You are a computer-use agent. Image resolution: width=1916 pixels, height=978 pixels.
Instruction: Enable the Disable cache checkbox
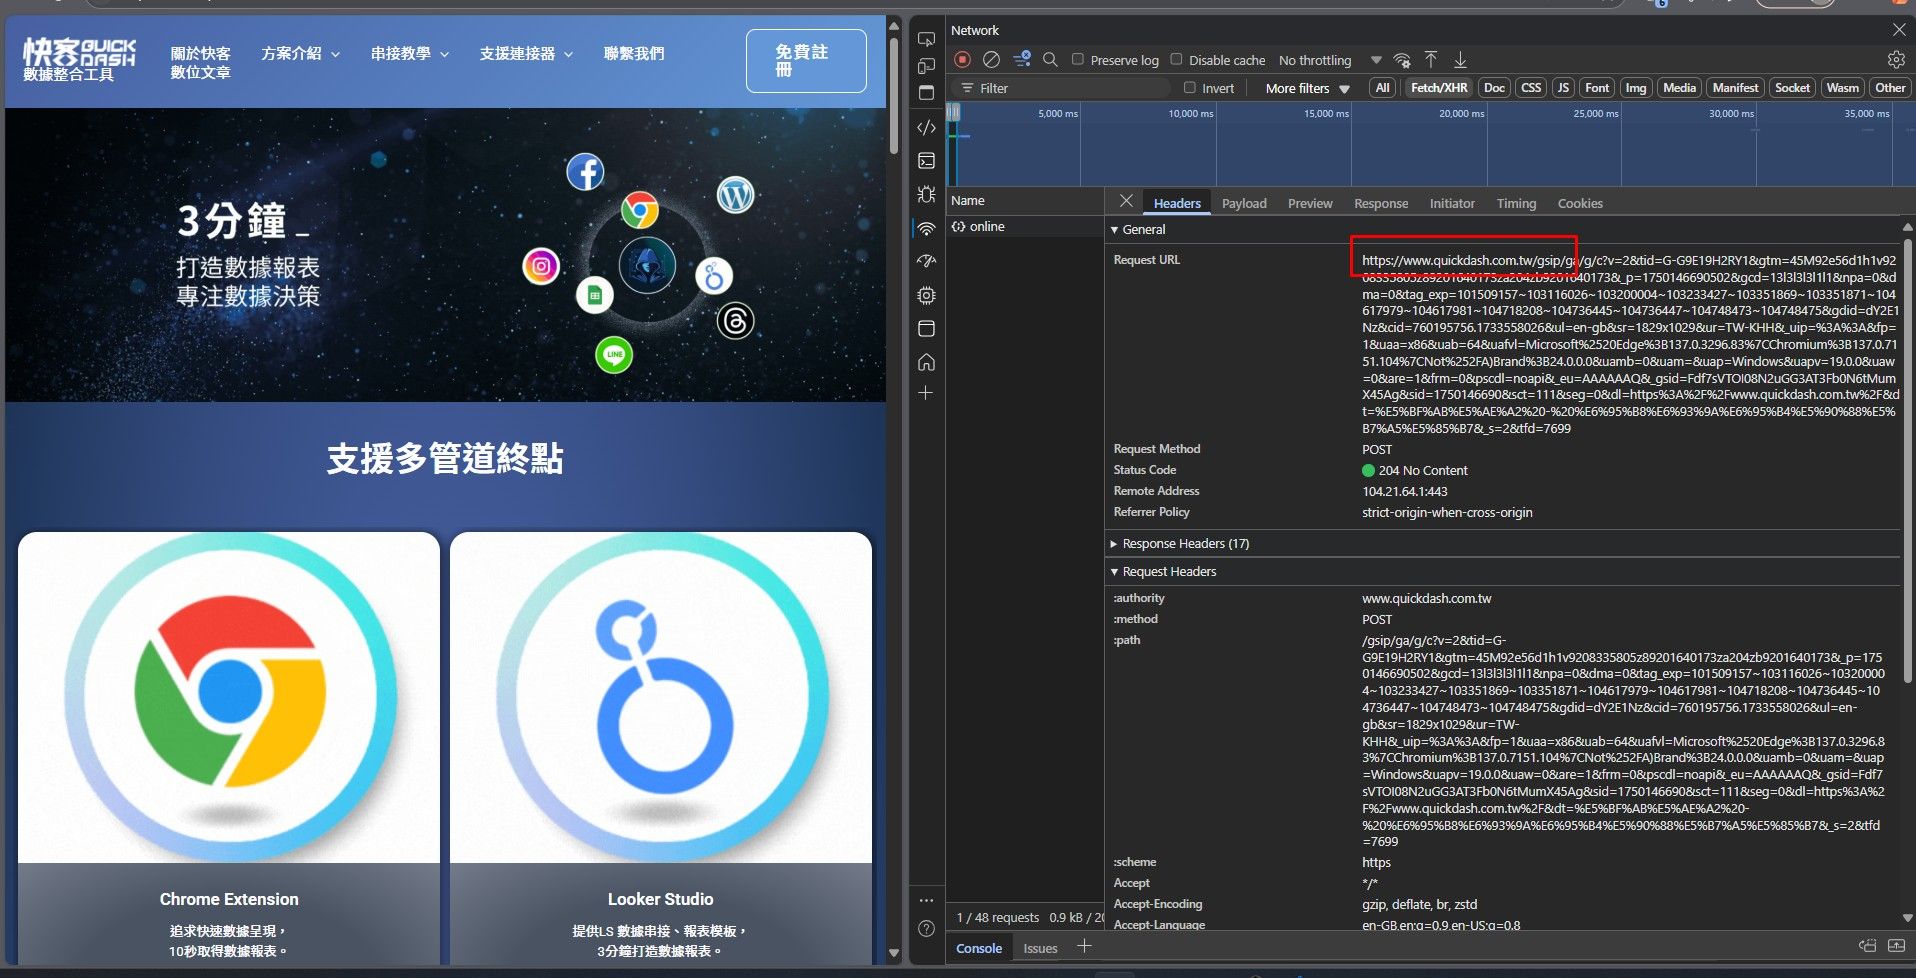tap(1176, 59)
